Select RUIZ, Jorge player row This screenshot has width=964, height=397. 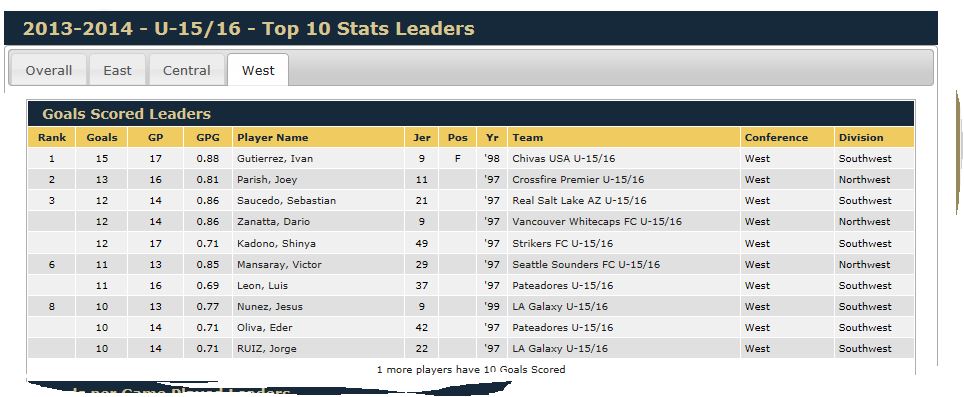(x=471, y=348)
